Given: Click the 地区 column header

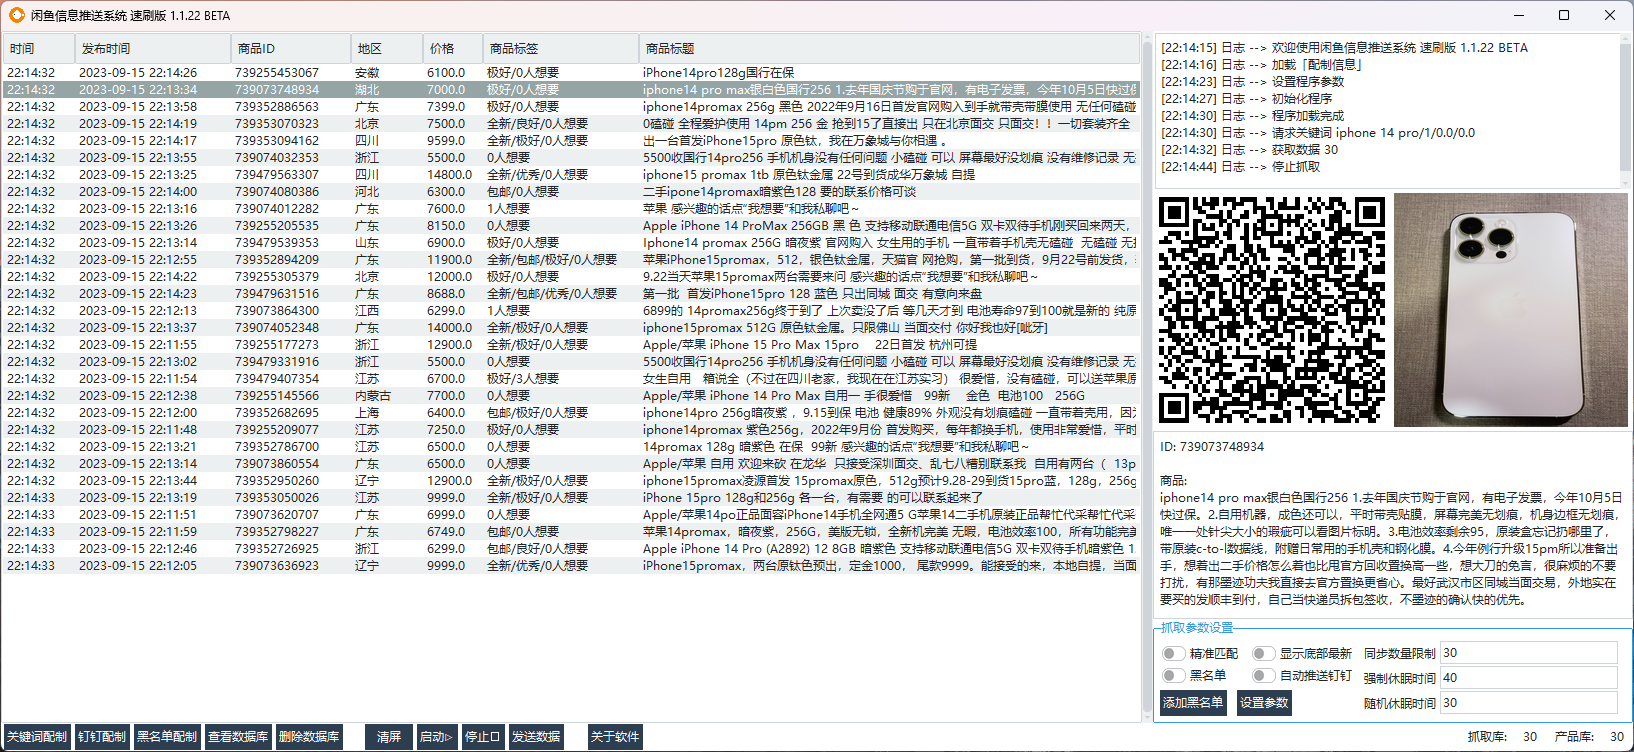Looking at the screenshot, I should pyautogui.click(x=387, y=48).
